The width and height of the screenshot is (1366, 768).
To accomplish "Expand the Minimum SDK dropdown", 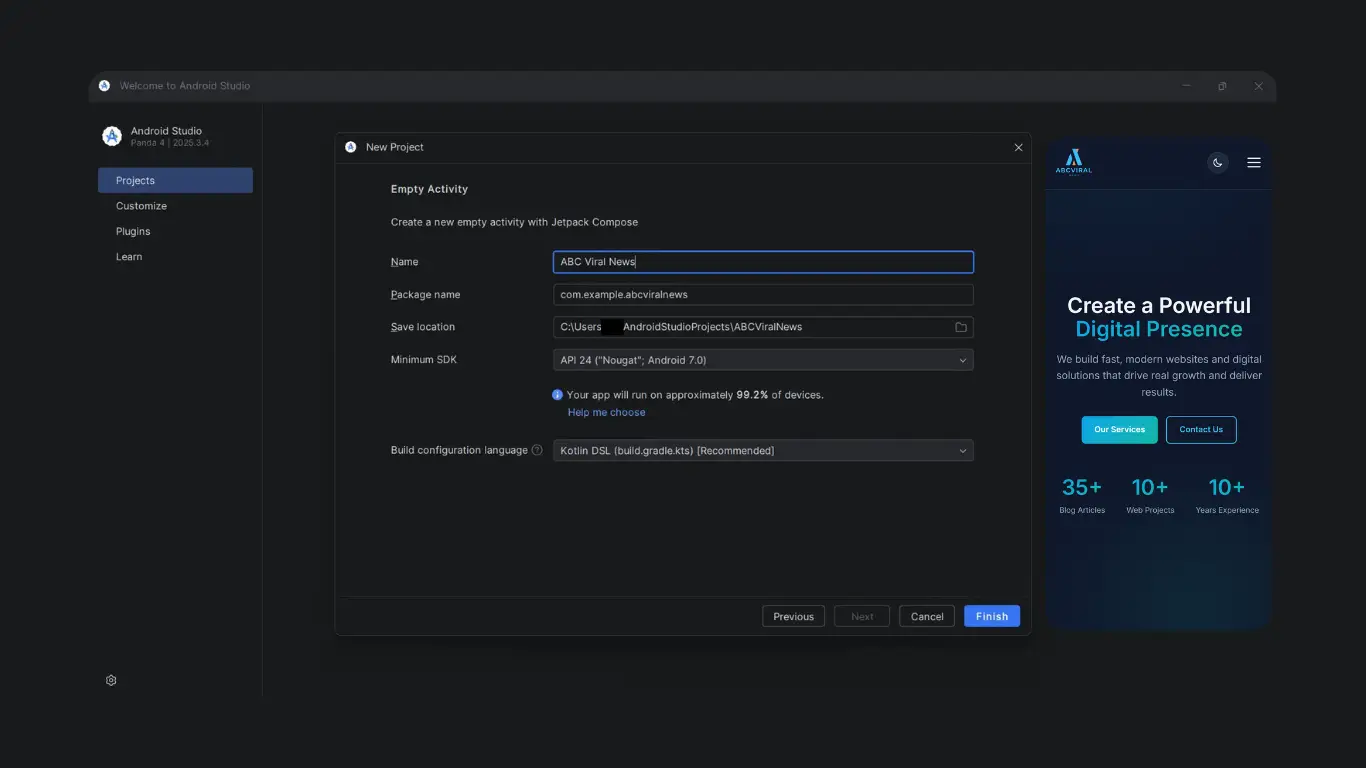I will 763,360.
